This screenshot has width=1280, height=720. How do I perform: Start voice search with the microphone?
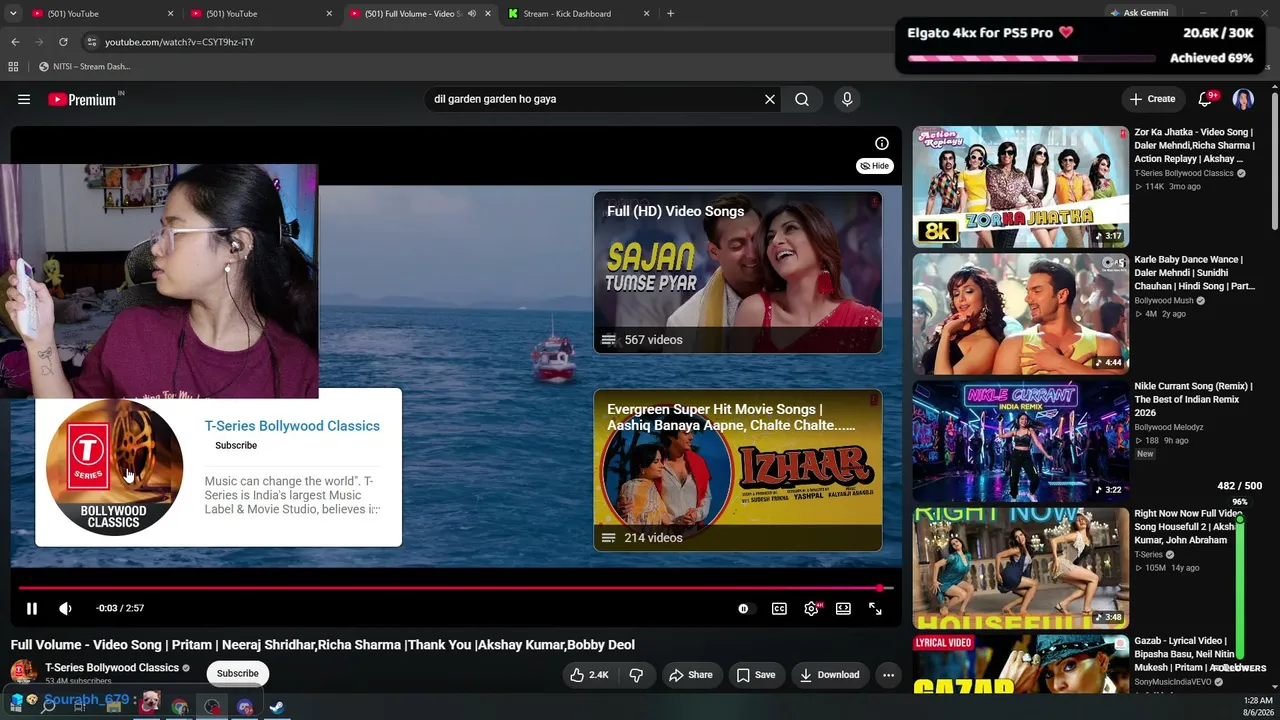point(847,99)
